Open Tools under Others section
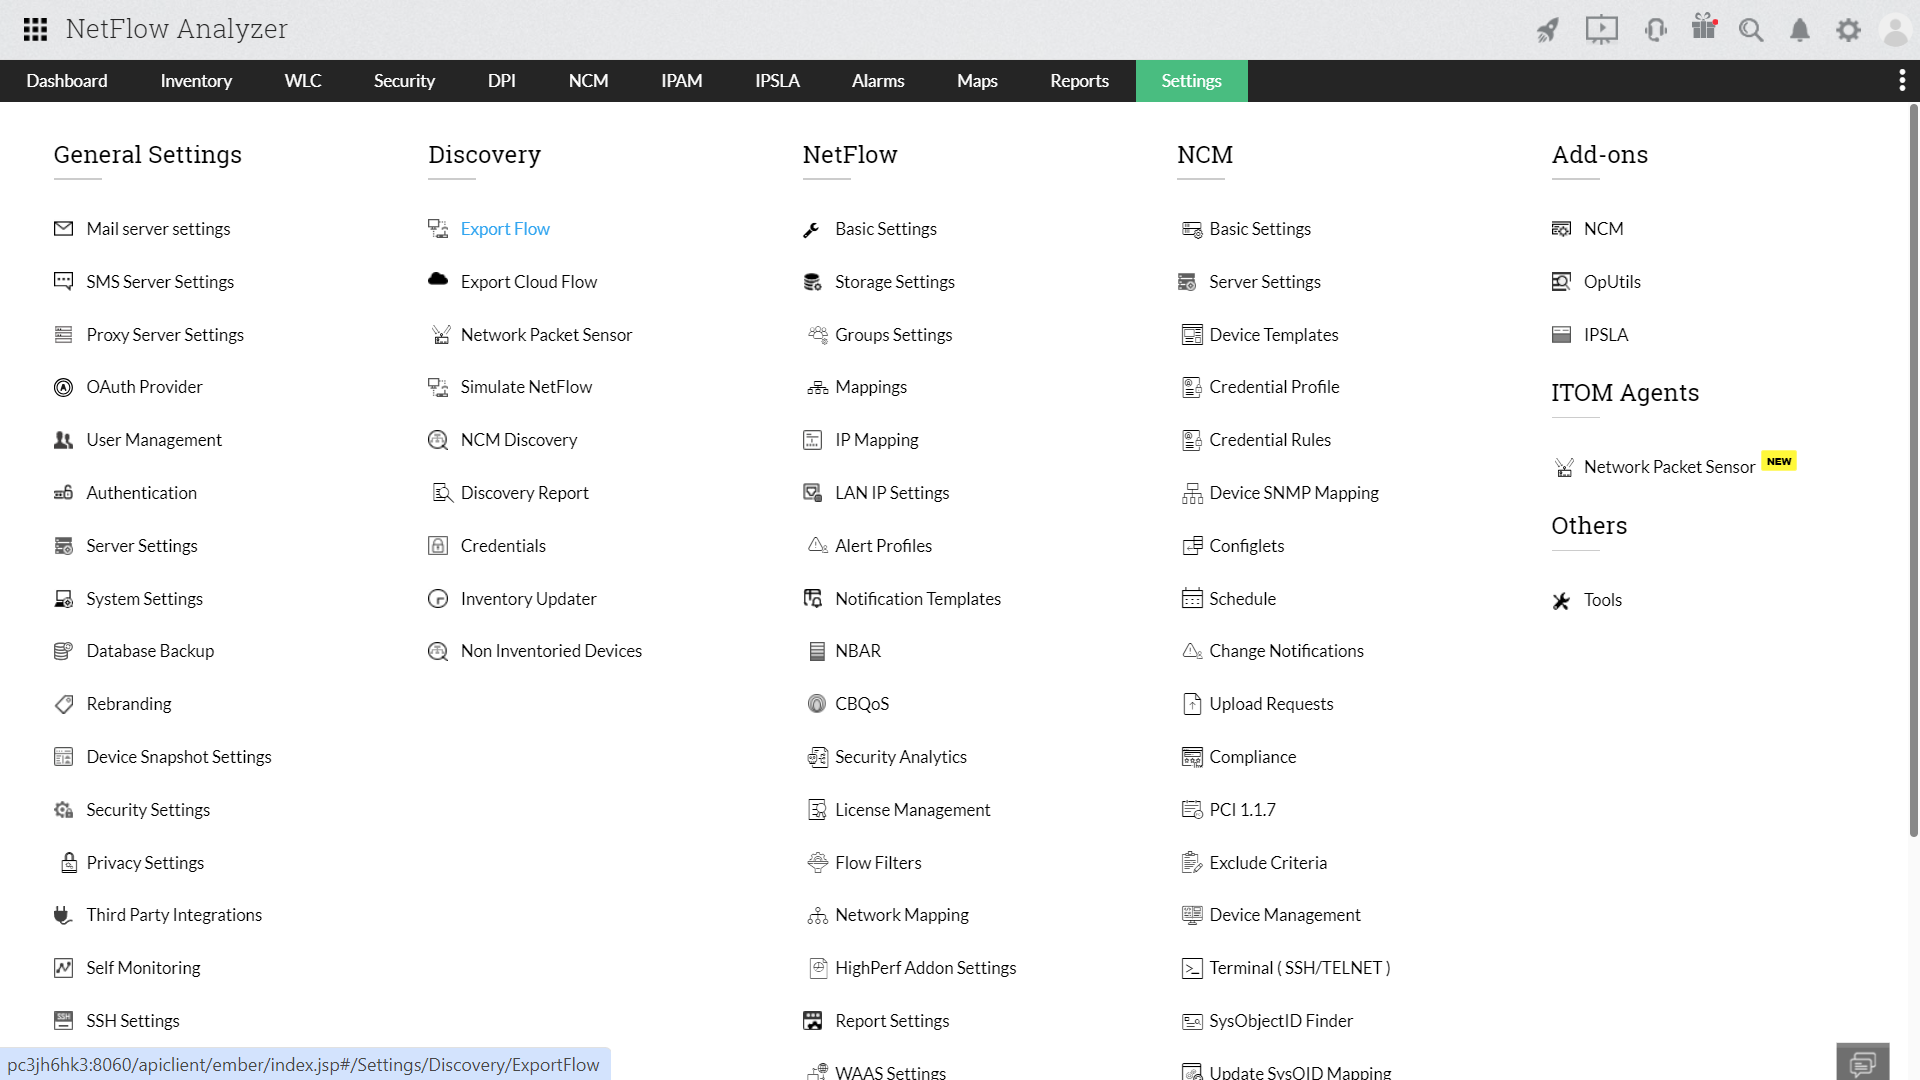The image size is (1920, 1080). pos(1602,600)
